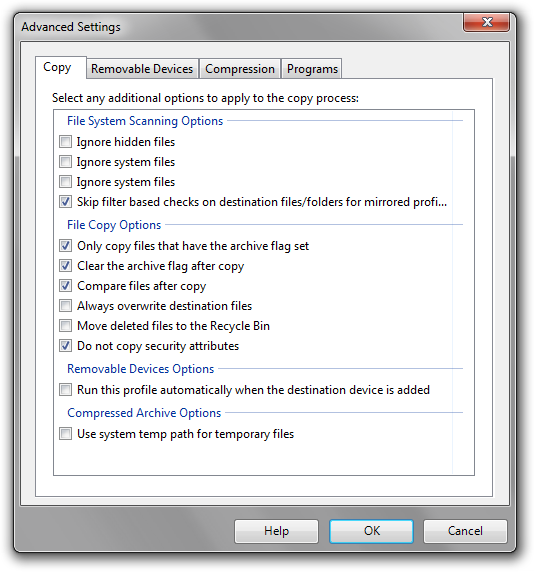
Task: Open the Compression tab
Action: coord(240,69)
